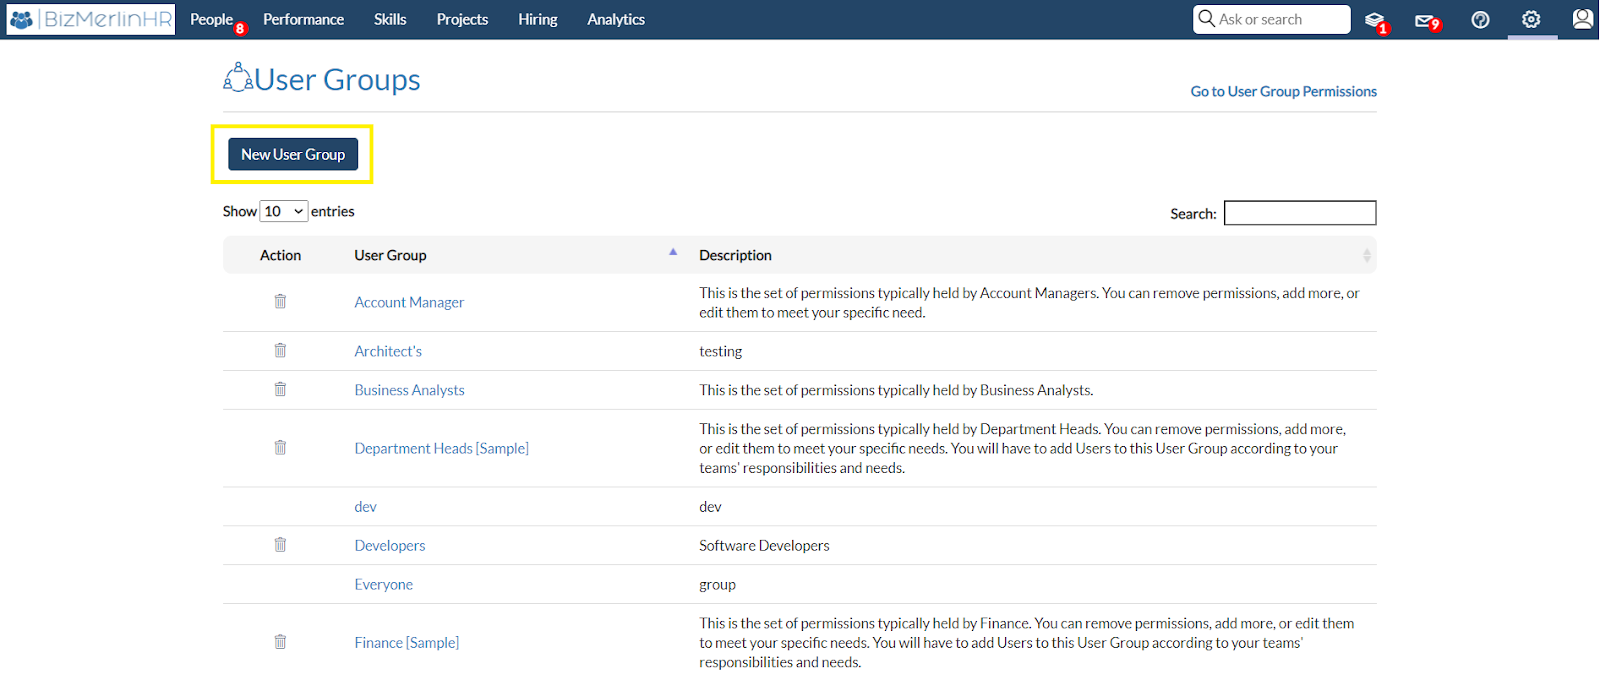1600x680 pixels.
Task: Delete the Account Manager group via trash icon
Action: [280, 301]
